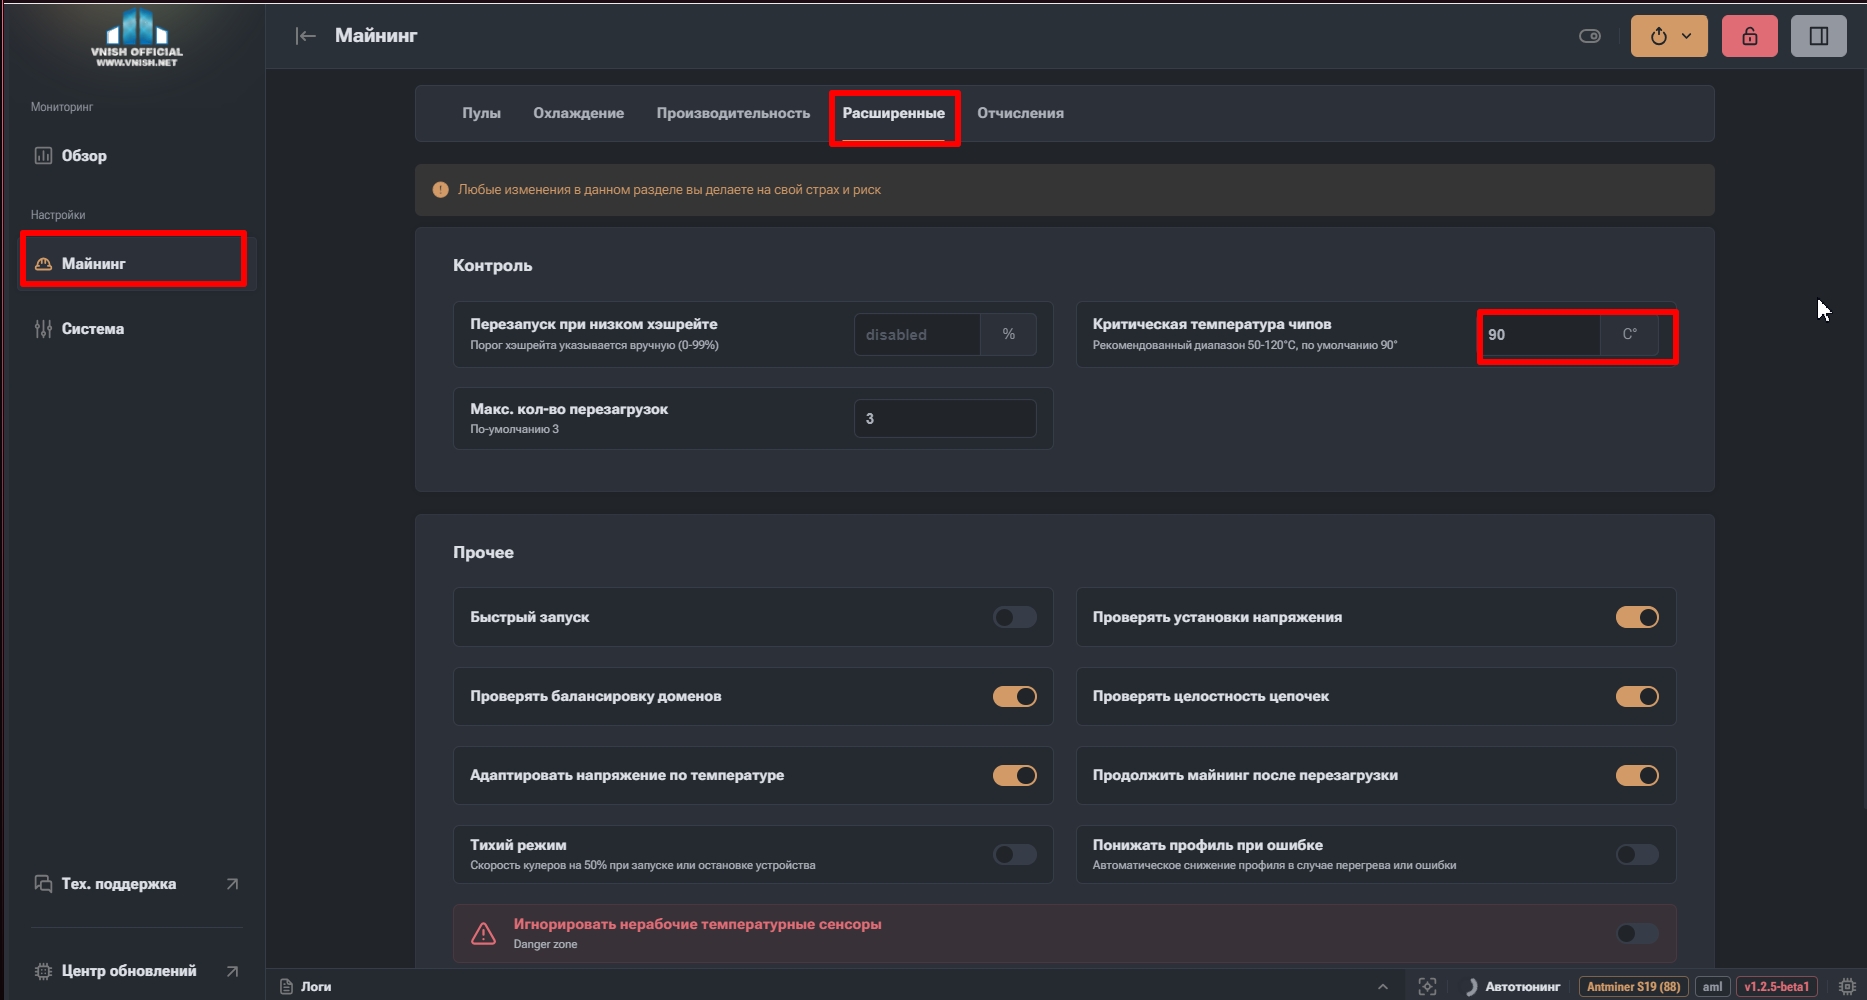This screenshot has width=1867, height=1000.
Task: Click the Логи document icon
Action: click(x=286, y=986)
